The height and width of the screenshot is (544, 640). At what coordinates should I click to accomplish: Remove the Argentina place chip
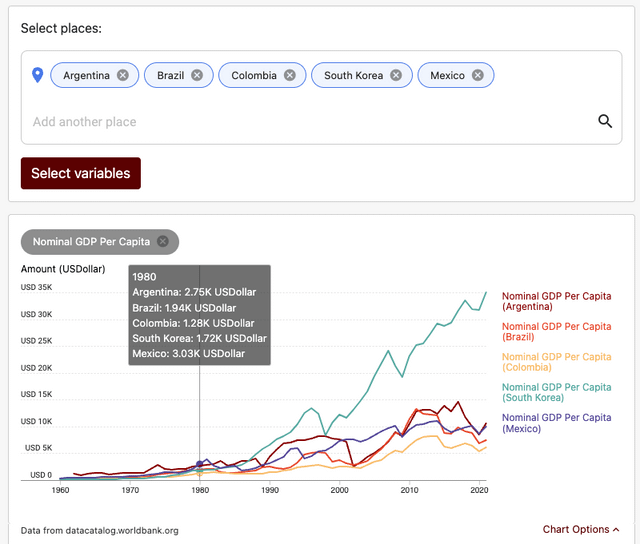[122, 75]
